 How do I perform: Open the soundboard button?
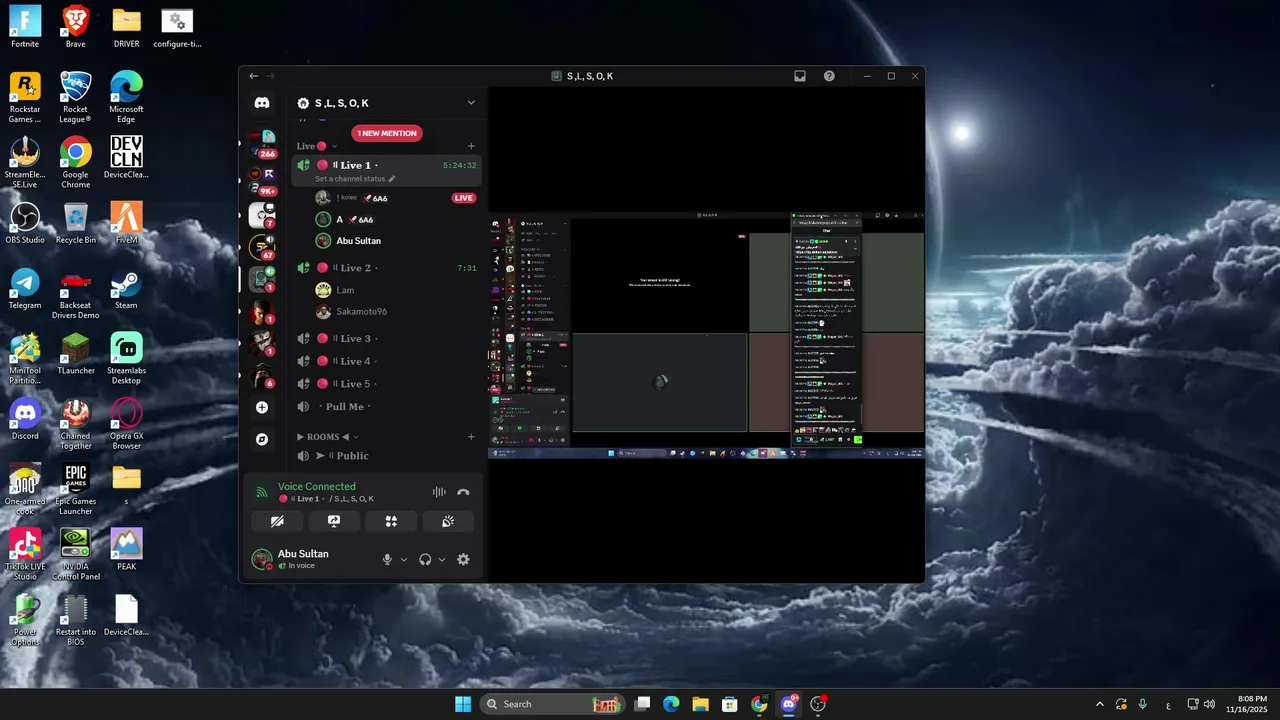(448, 521)
